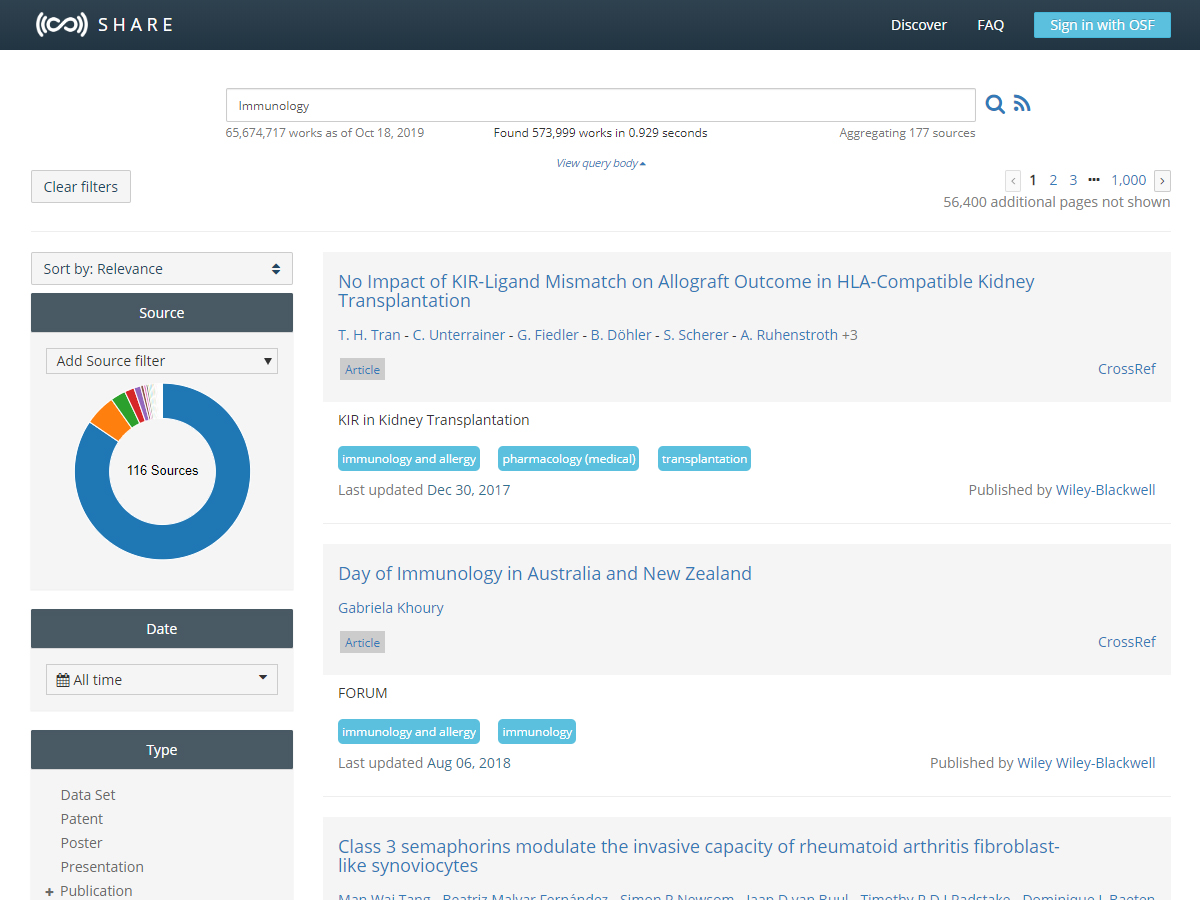Click the transplantation tag
The height and width of the screenshot is (900, 1200).
pos(704,459)
